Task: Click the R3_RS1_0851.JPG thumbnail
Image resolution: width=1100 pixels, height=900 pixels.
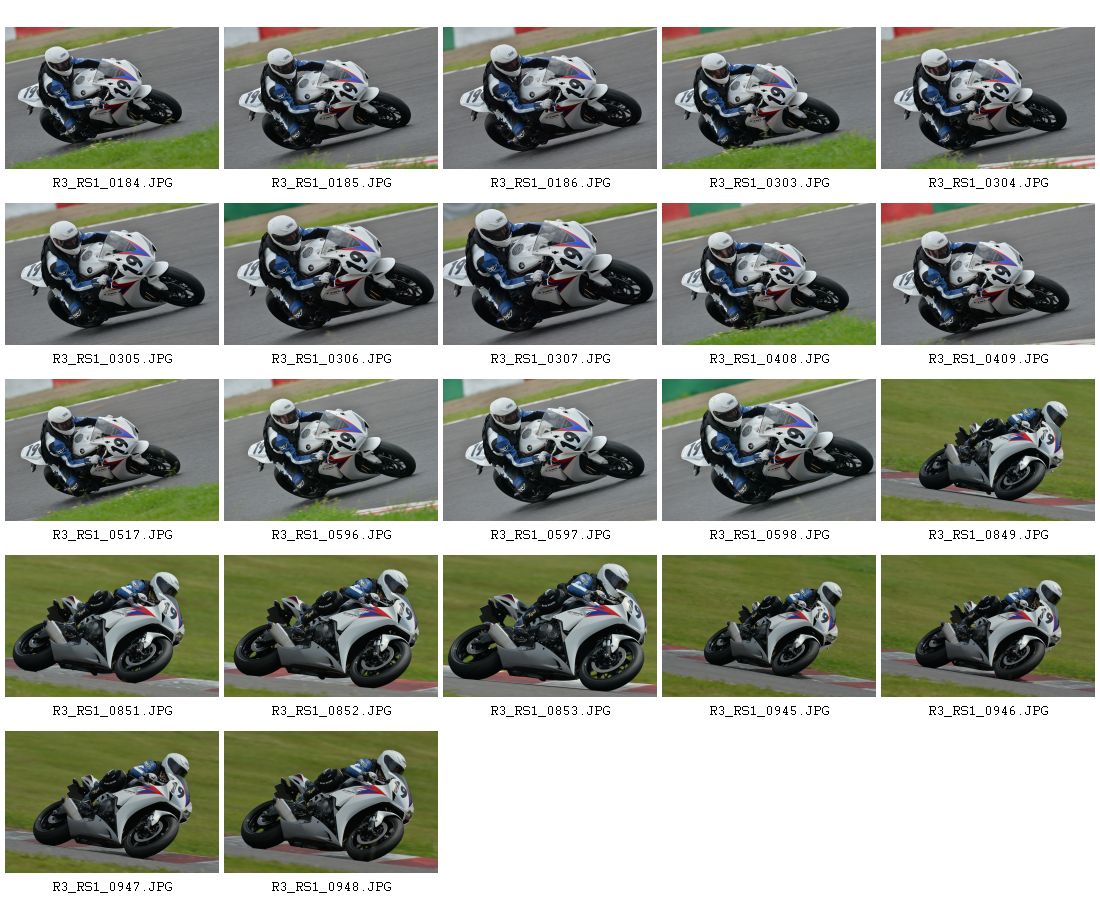Action: tap(112, 626)
